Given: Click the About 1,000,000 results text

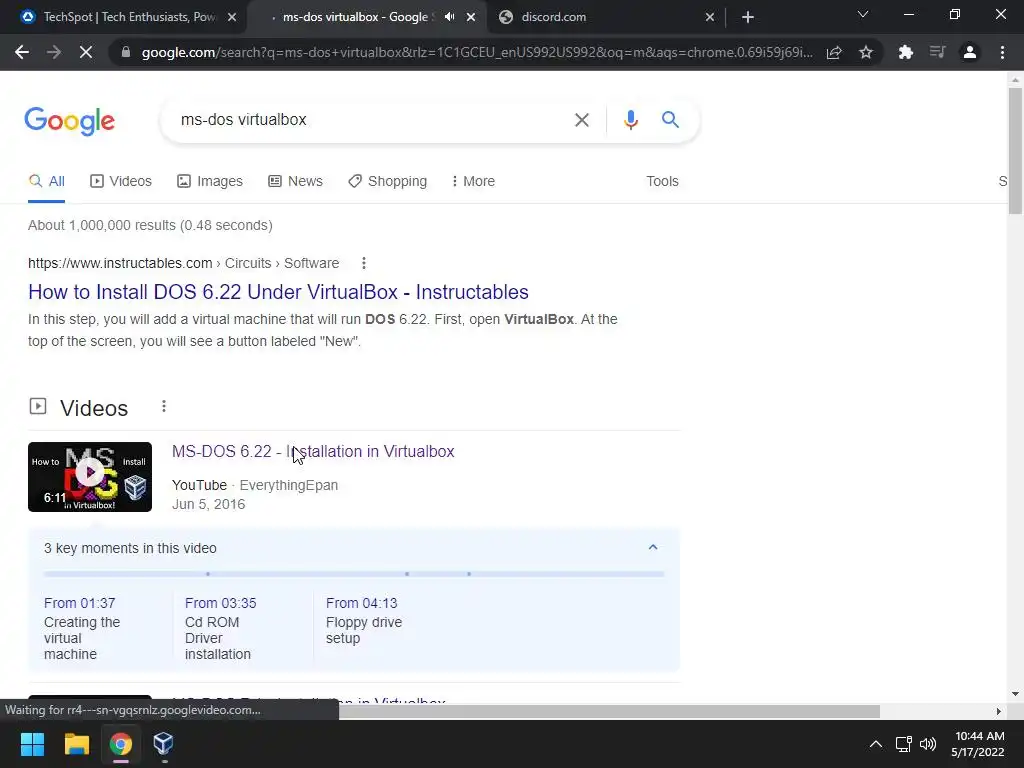Looking at the screenshot, I should point(150,225).
